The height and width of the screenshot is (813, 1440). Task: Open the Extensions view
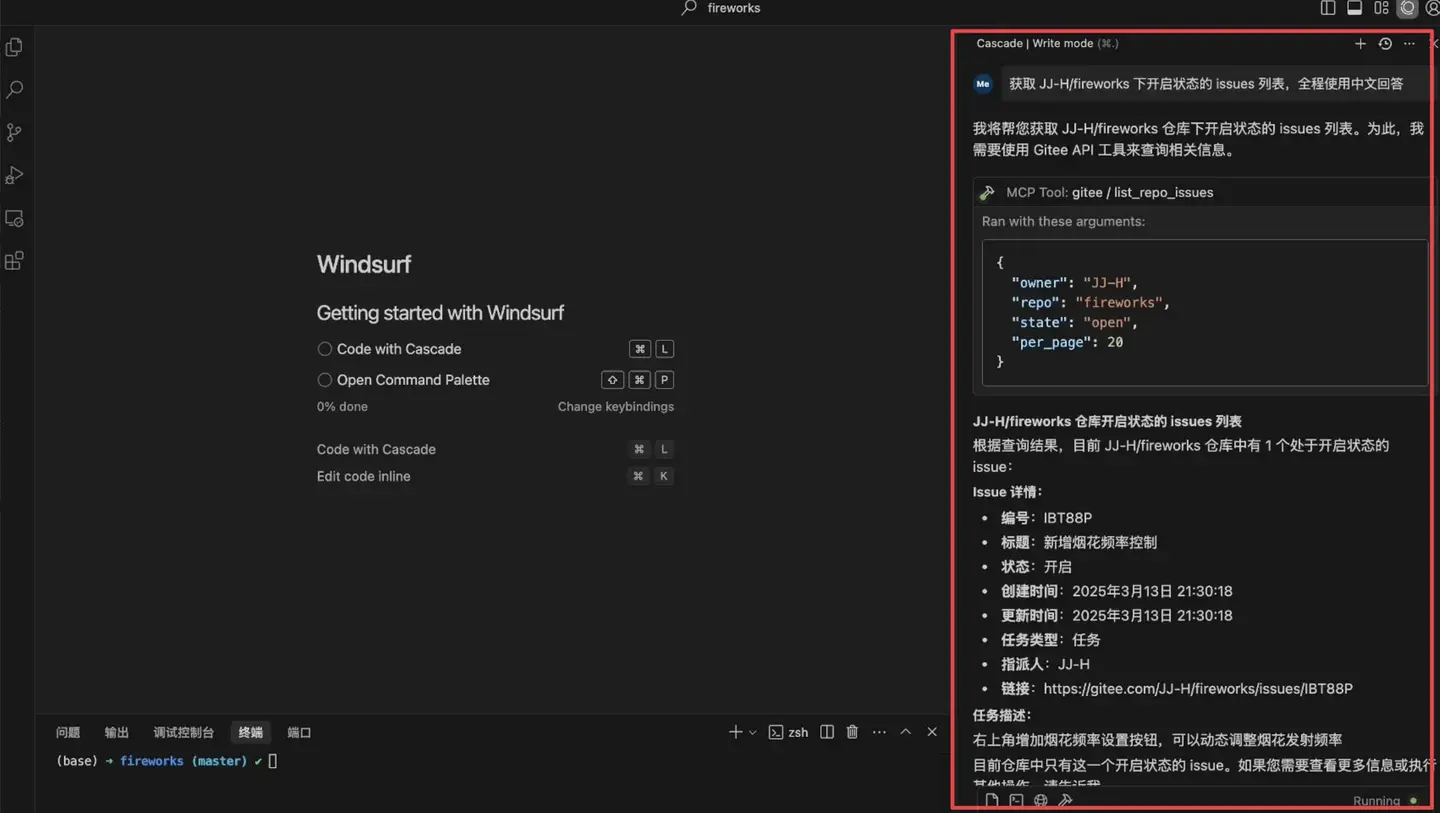pos(14,260)
